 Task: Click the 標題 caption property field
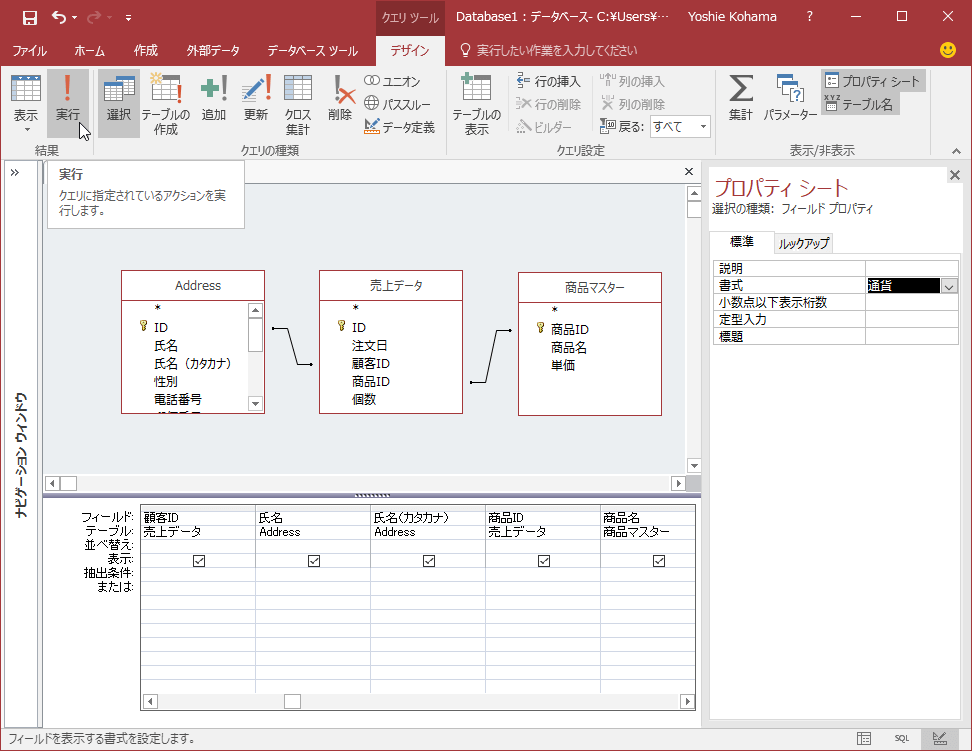point(911,337)
